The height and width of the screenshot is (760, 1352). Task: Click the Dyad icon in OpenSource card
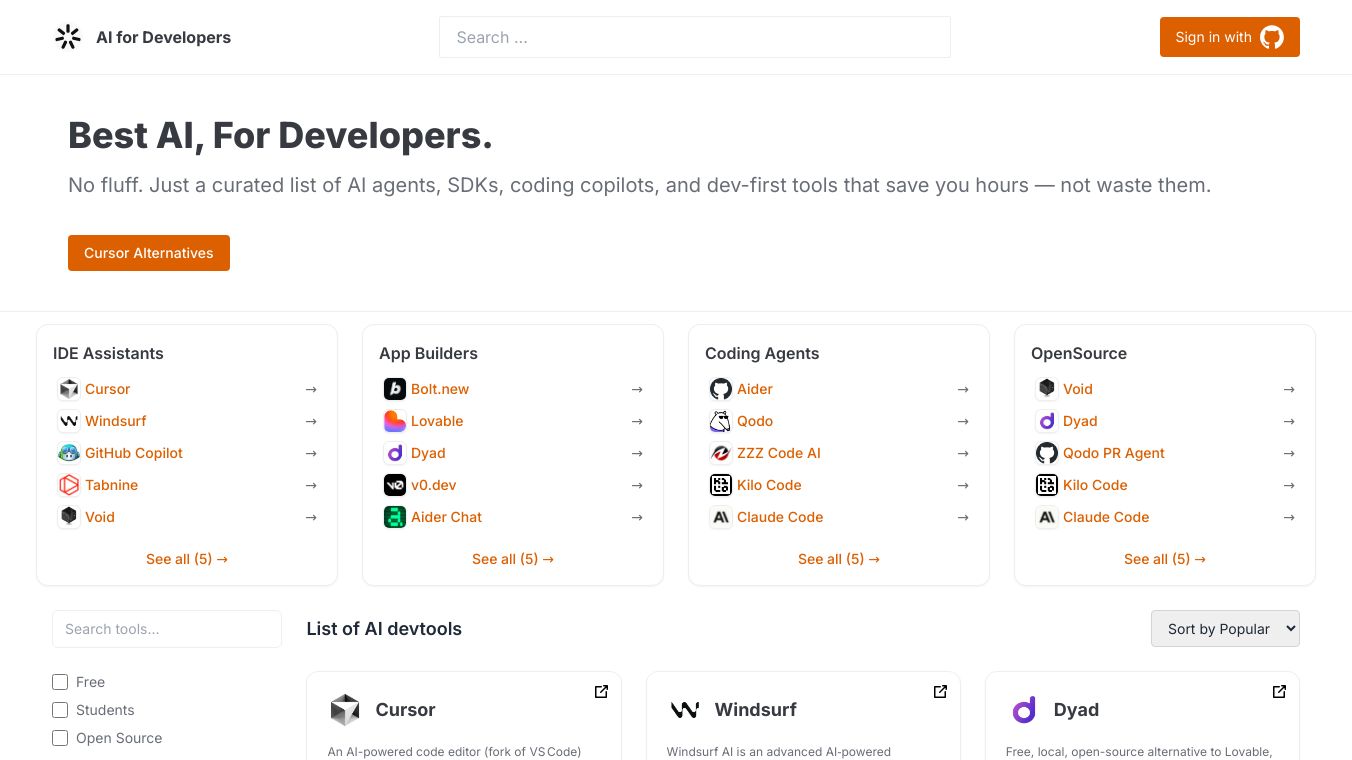click(1047, 421)
